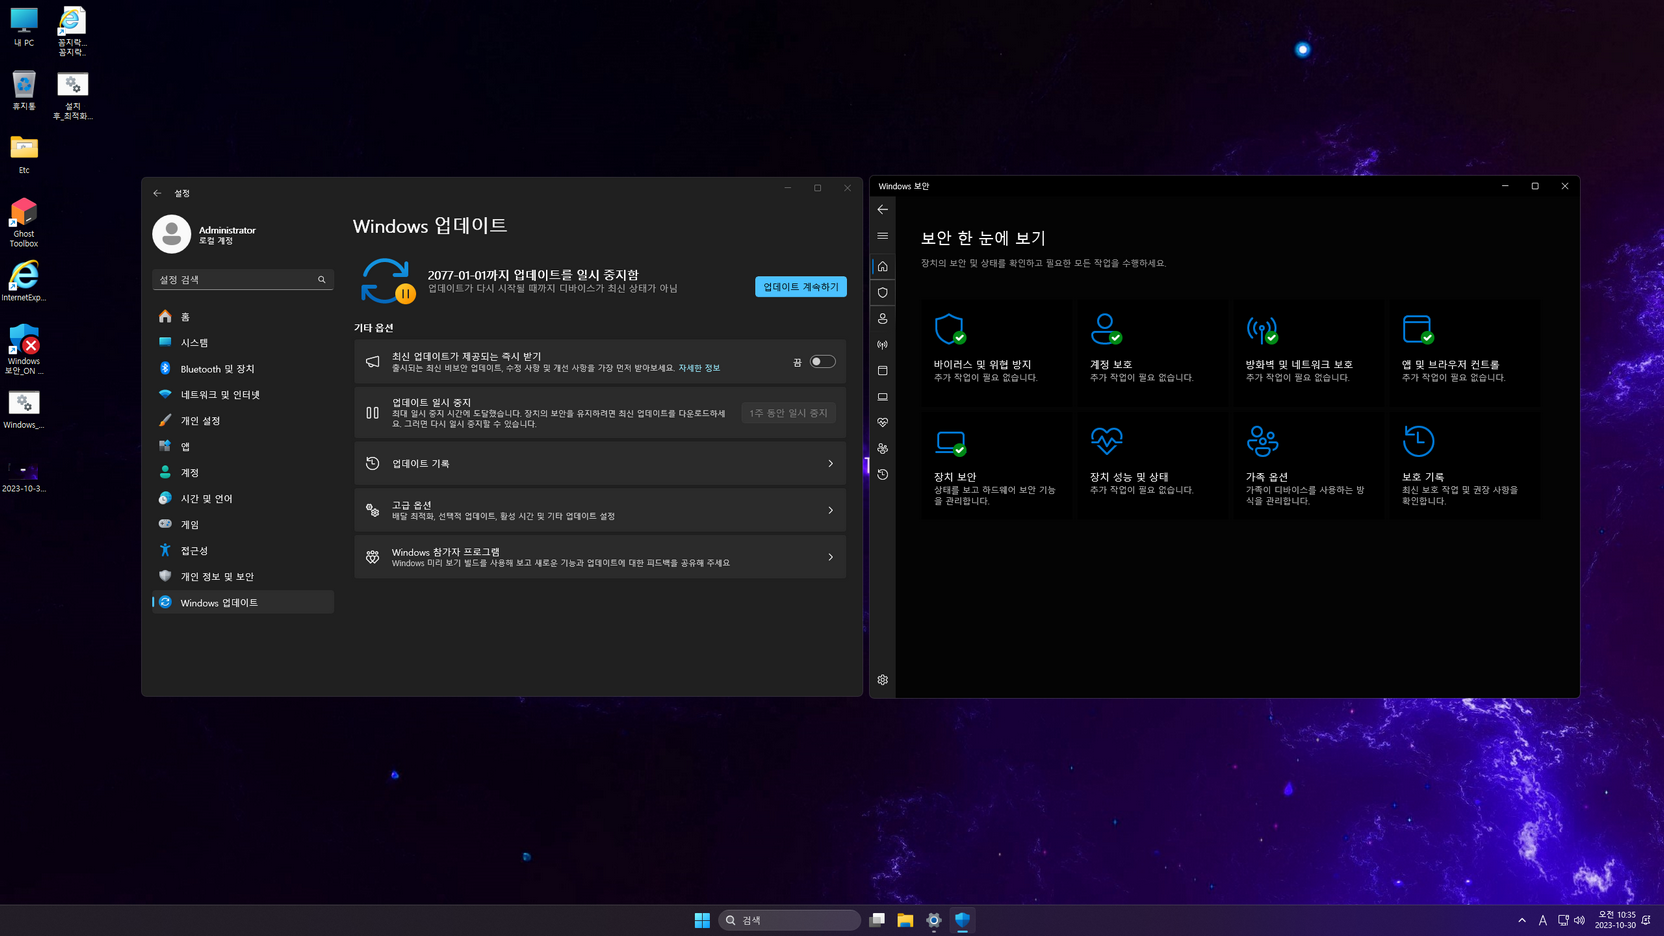Image resolution: width=1664 pixels, height=936 pixels.
Task: Go back in Settings window
Action: (x=157, y=193)
